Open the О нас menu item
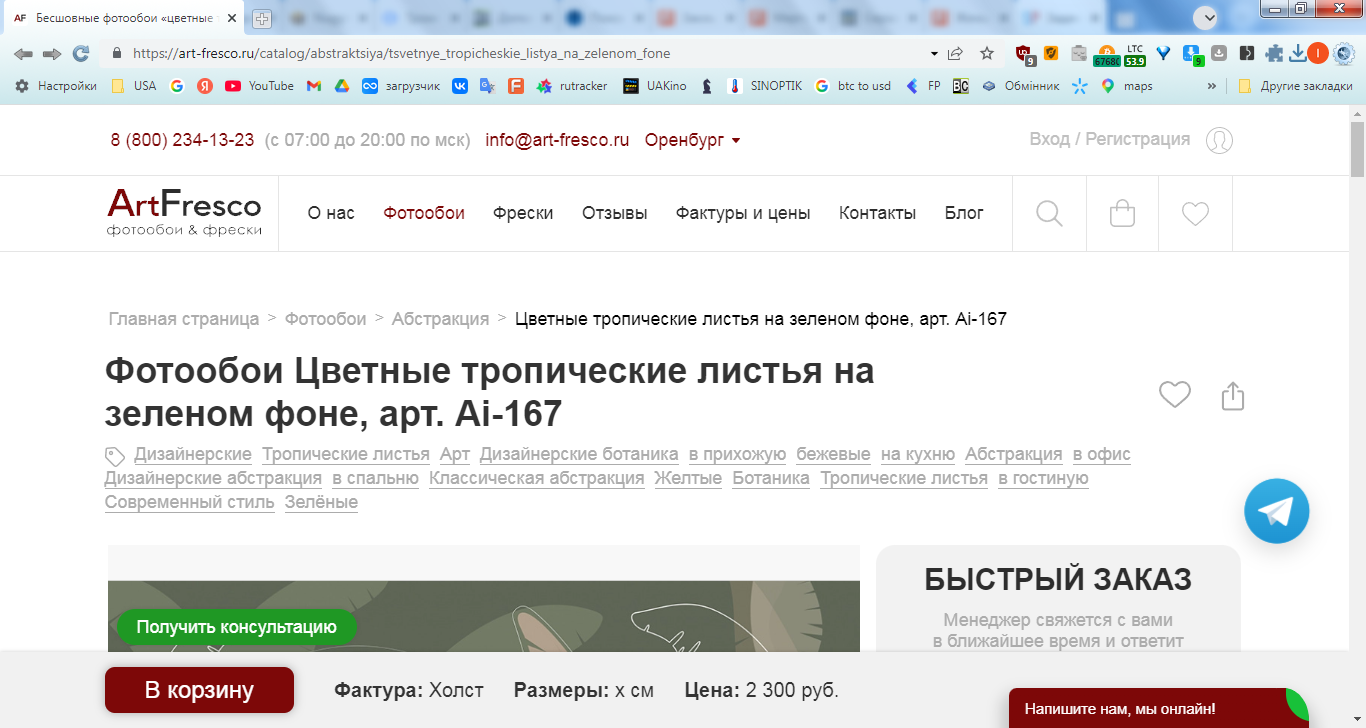Viewport: 1366px width, 728px height. 331,213
